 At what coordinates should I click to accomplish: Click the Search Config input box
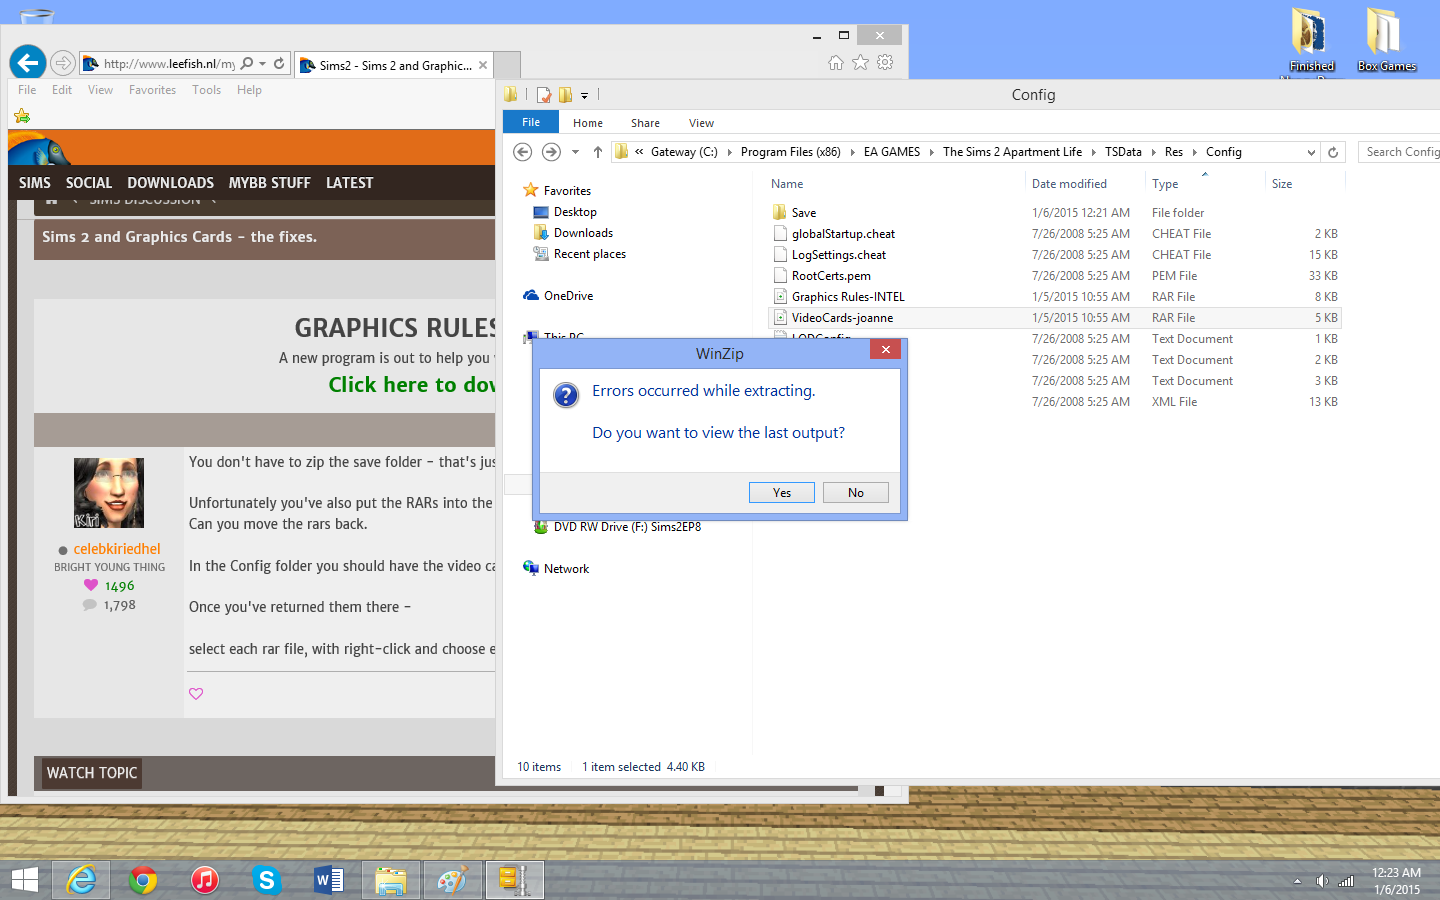point(1402,152)
